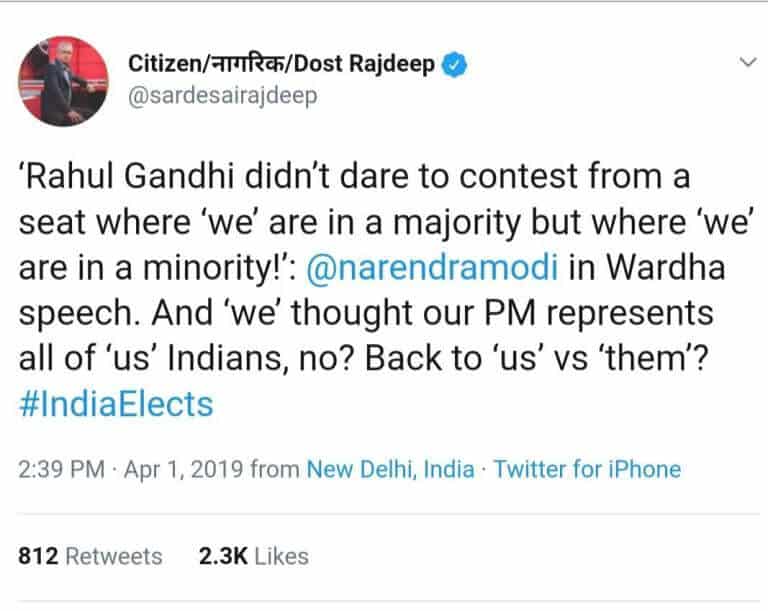Viewport: 768px width, 611px height.
Task: Click the blue verified badge
Action: click(456, 64)
